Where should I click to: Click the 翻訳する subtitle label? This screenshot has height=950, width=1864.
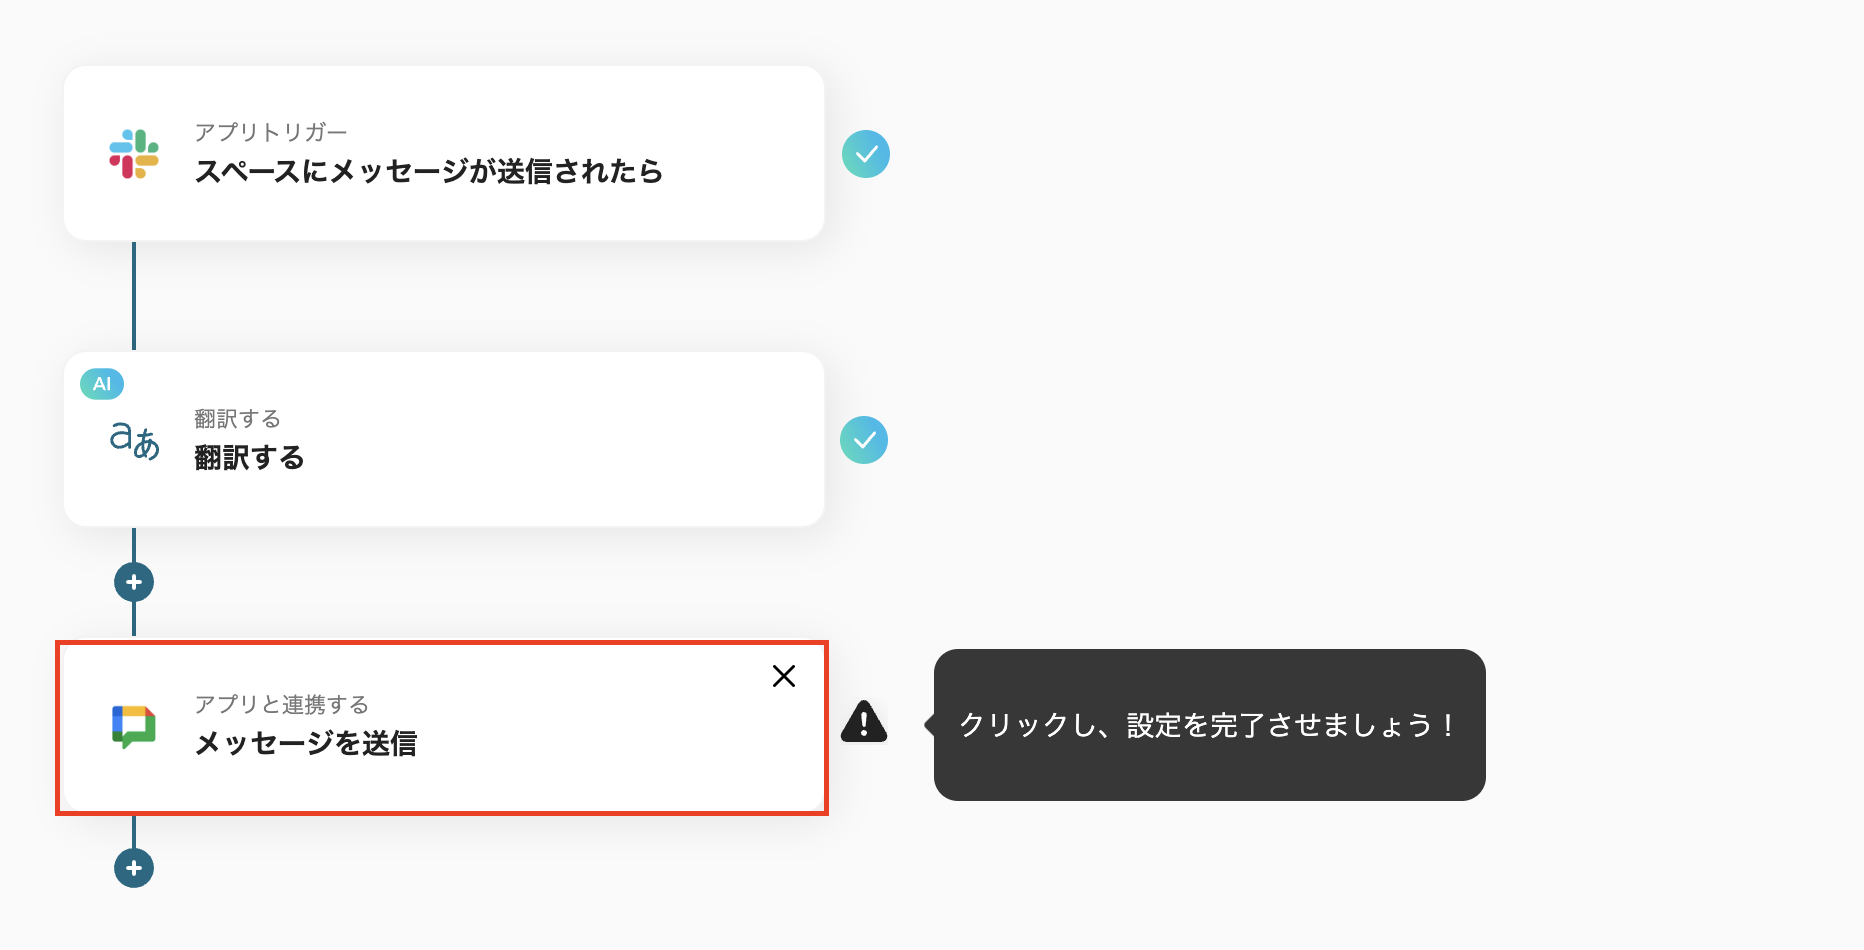click(x=236, y=419)
